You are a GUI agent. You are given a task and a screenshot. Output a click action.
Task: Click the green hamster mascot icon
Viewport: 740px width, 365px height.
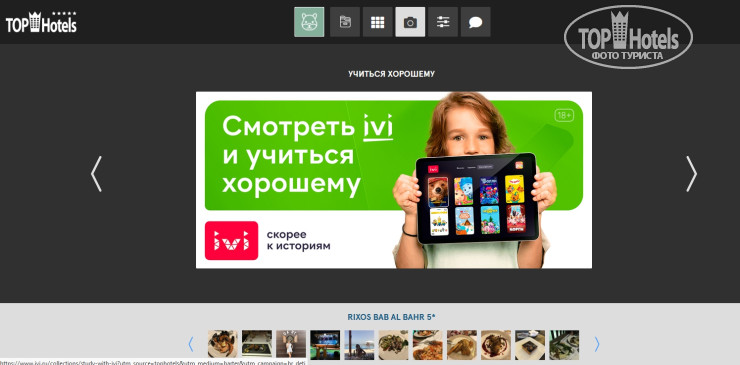(309, 22)
